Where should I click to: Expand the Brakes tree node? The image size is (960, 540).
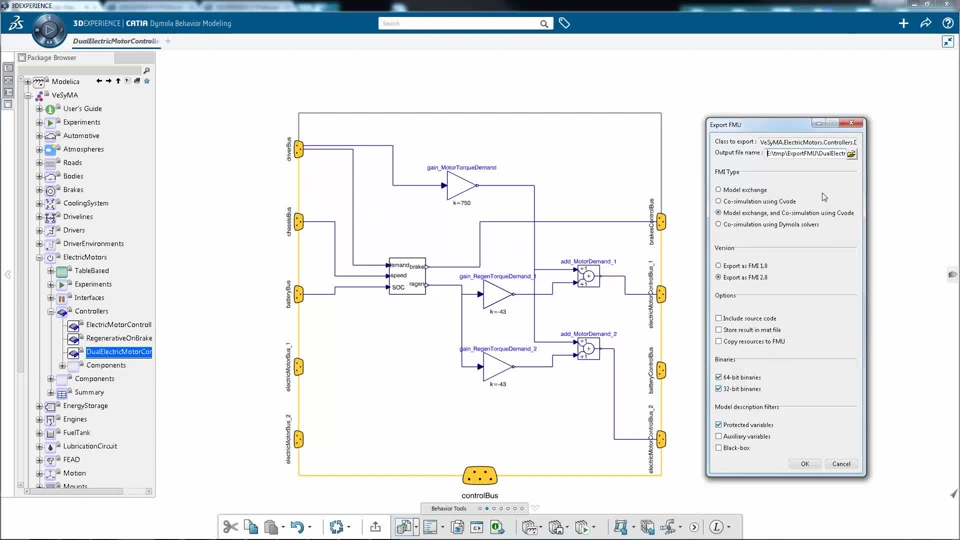tap(39, 190)
